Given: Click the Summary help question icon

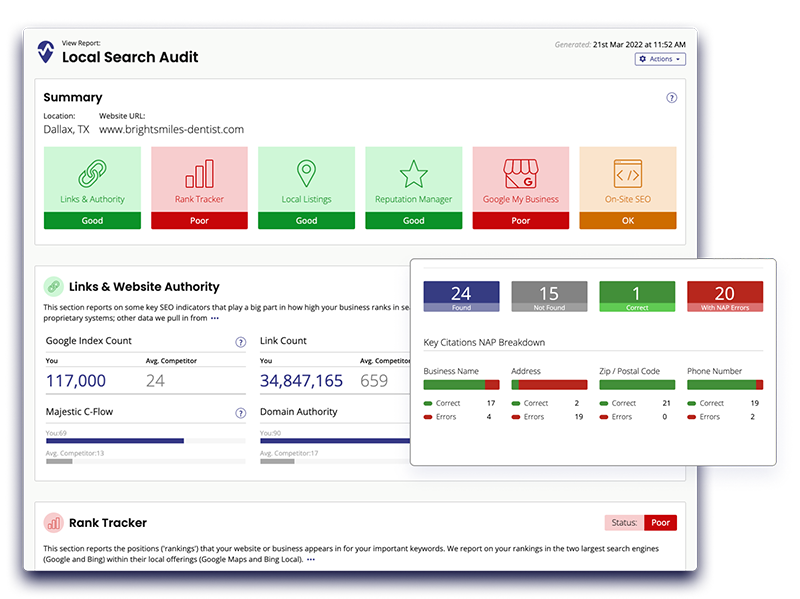Looking at the screenshot, I should click(671, 98).
